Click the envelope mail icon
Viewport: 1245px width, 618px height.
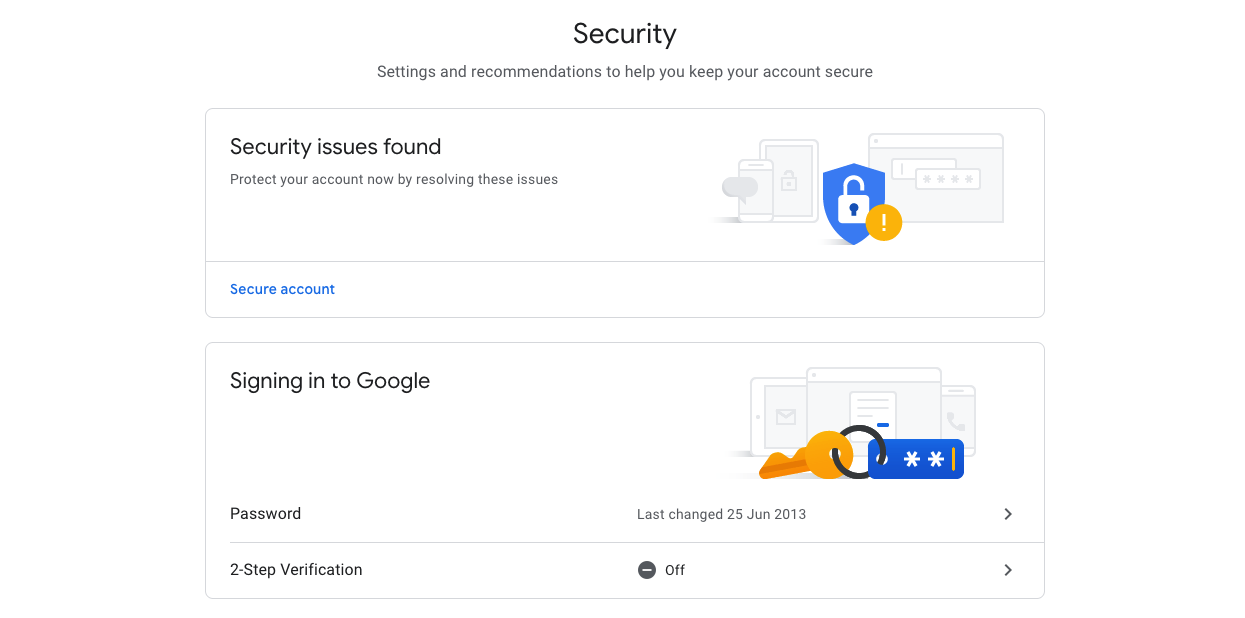(786, 417)
